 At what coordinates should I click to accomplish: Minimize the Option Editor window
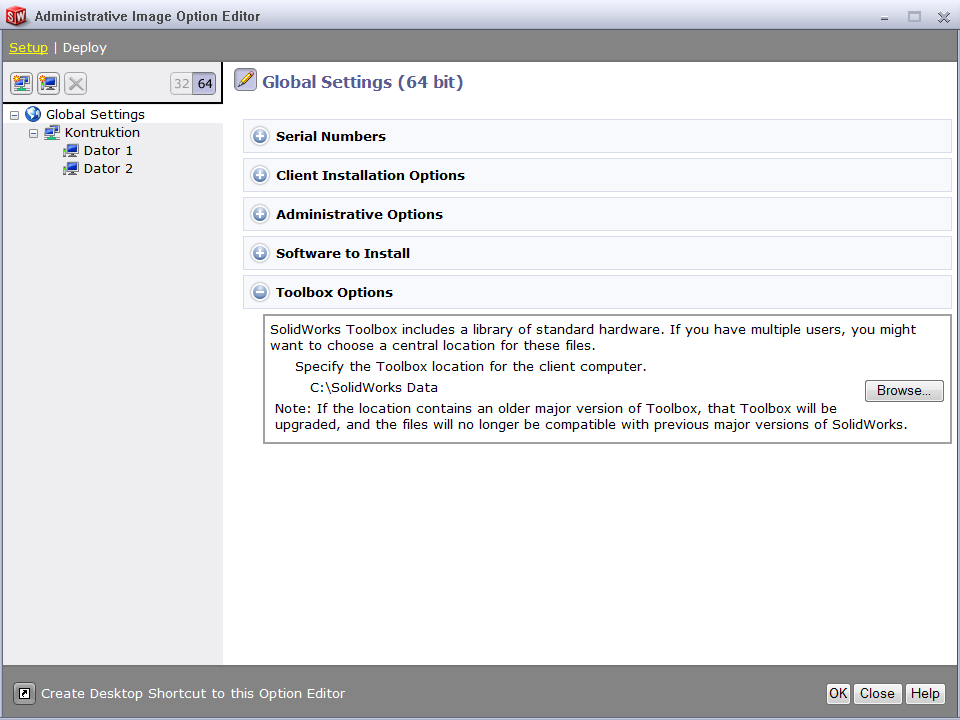point(884,17)
